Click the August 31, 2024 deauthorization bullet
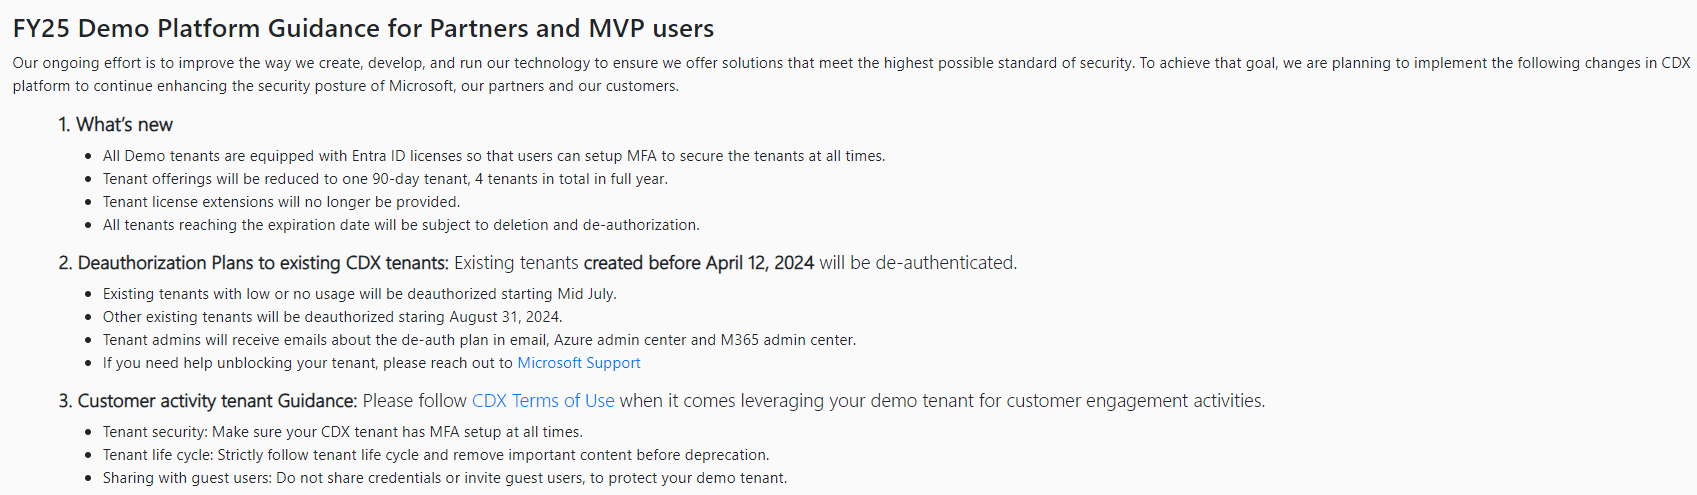This screenshot has width=1697, height=495. point(332,317)
